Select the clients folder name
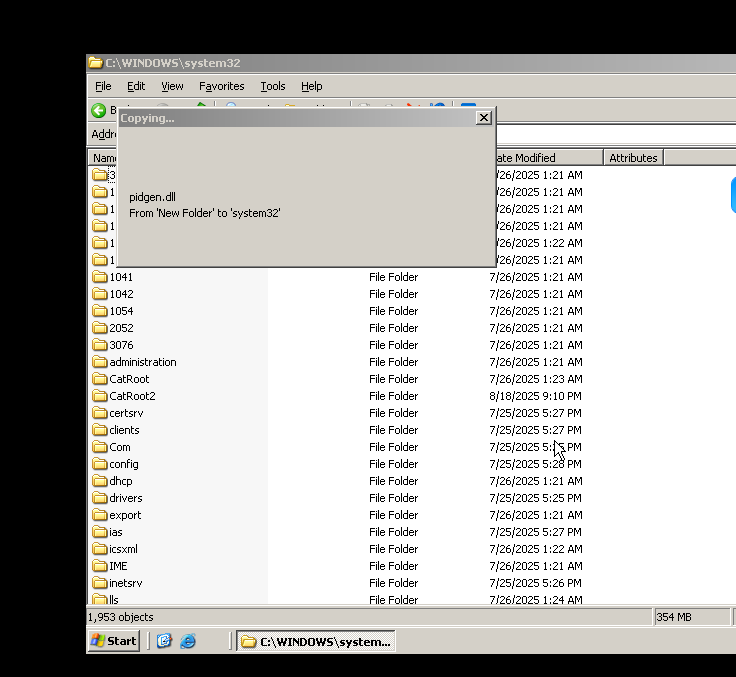The width and height of the screenshot is (736, 677). [x=124, y=430]
